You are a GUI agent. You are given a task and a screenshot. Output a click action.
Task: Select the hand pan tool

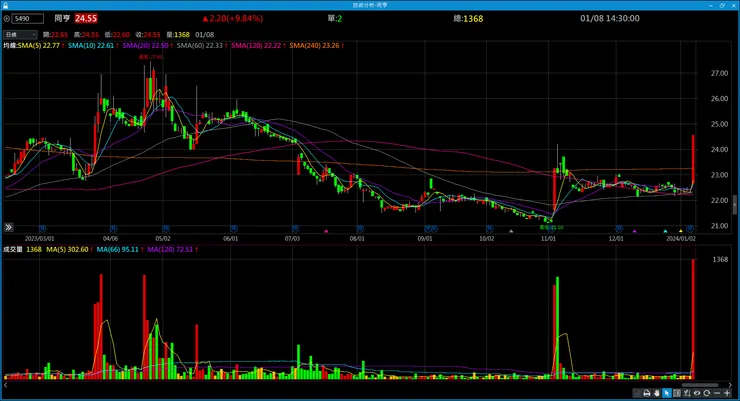(656, 393)
